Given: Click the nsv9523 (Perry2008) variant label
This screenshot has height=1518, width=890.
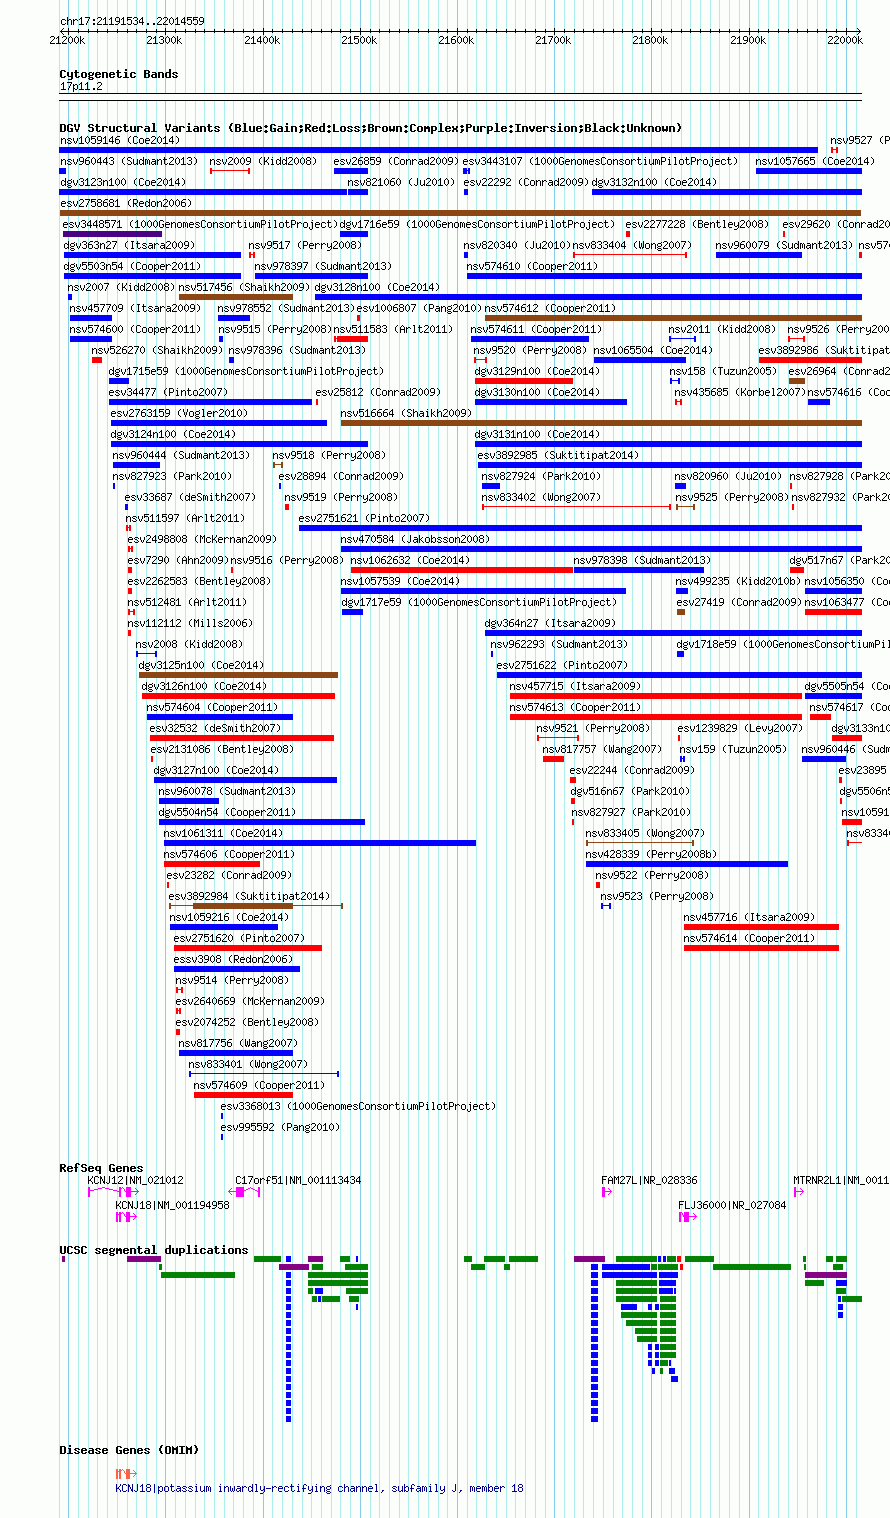Looking at the screenshot, I should click(x=657, y=896).
